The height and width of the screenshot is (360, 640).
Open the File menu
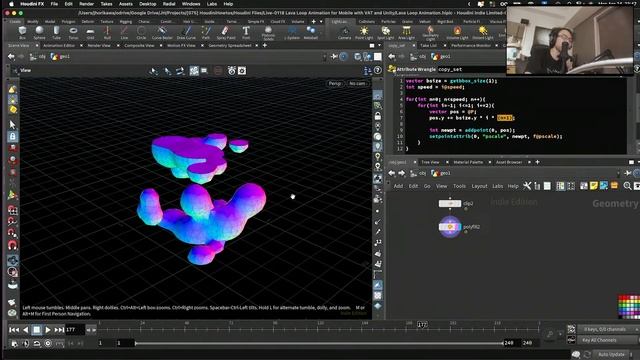(x=54, y=4)
